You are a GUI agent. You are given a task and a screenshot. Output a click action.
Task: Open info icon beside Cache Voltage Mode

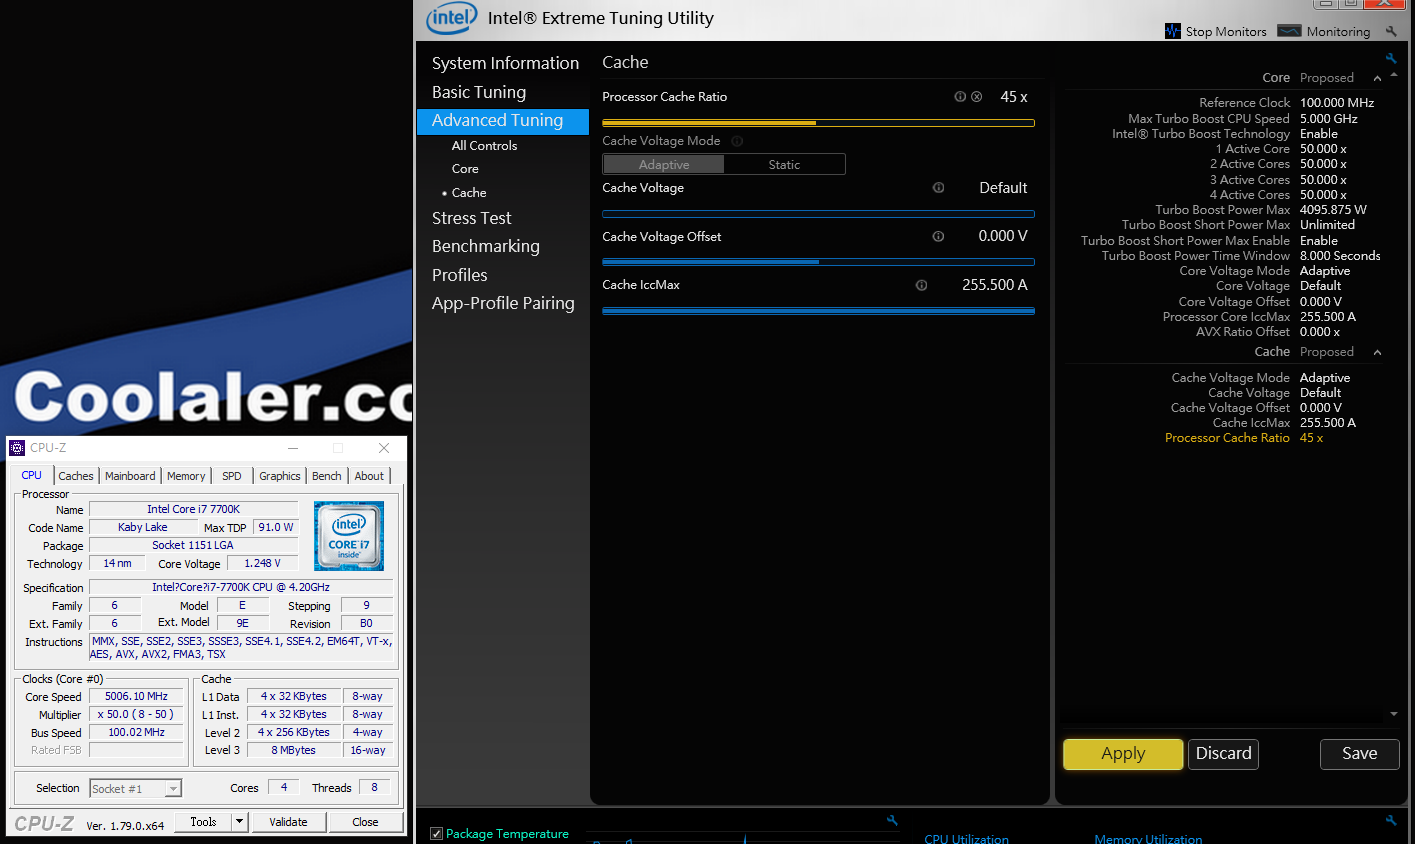click(737, 141)
